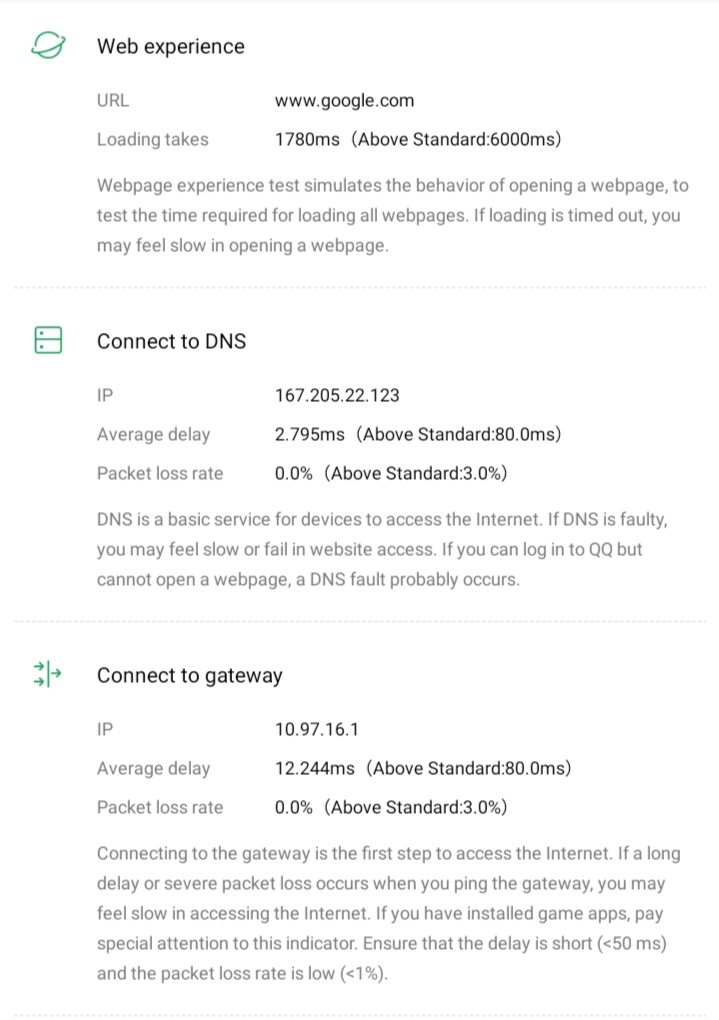Click the gateway IP address 10.97.16.1
This screenshot has width=719, height=1020.
click(317, 729)
